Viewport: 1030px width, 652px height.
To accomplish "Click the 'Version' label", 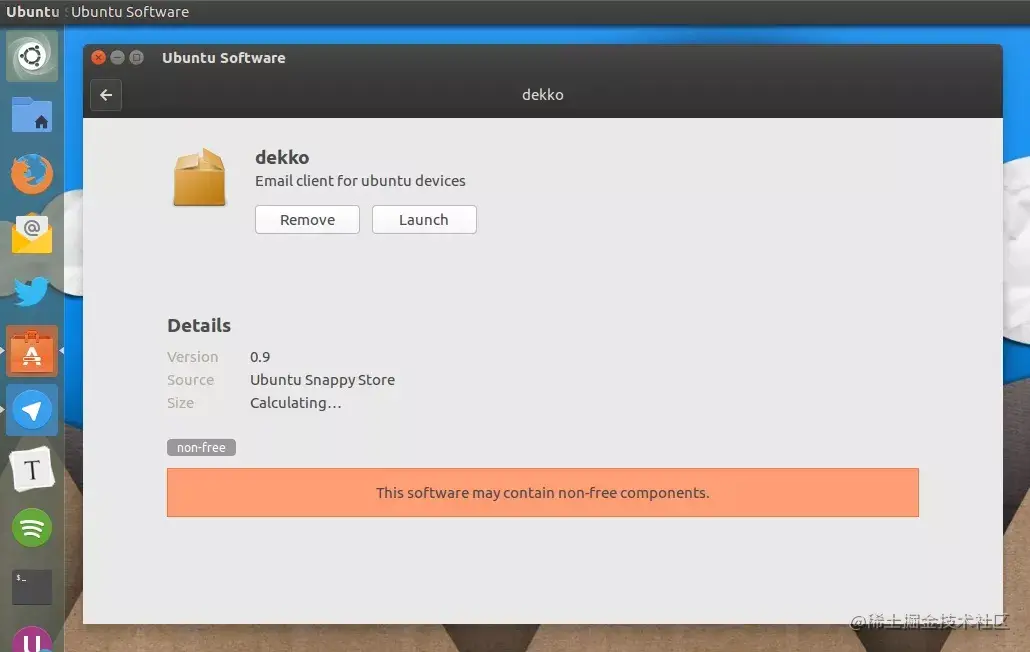I will [x=192, y=357].
